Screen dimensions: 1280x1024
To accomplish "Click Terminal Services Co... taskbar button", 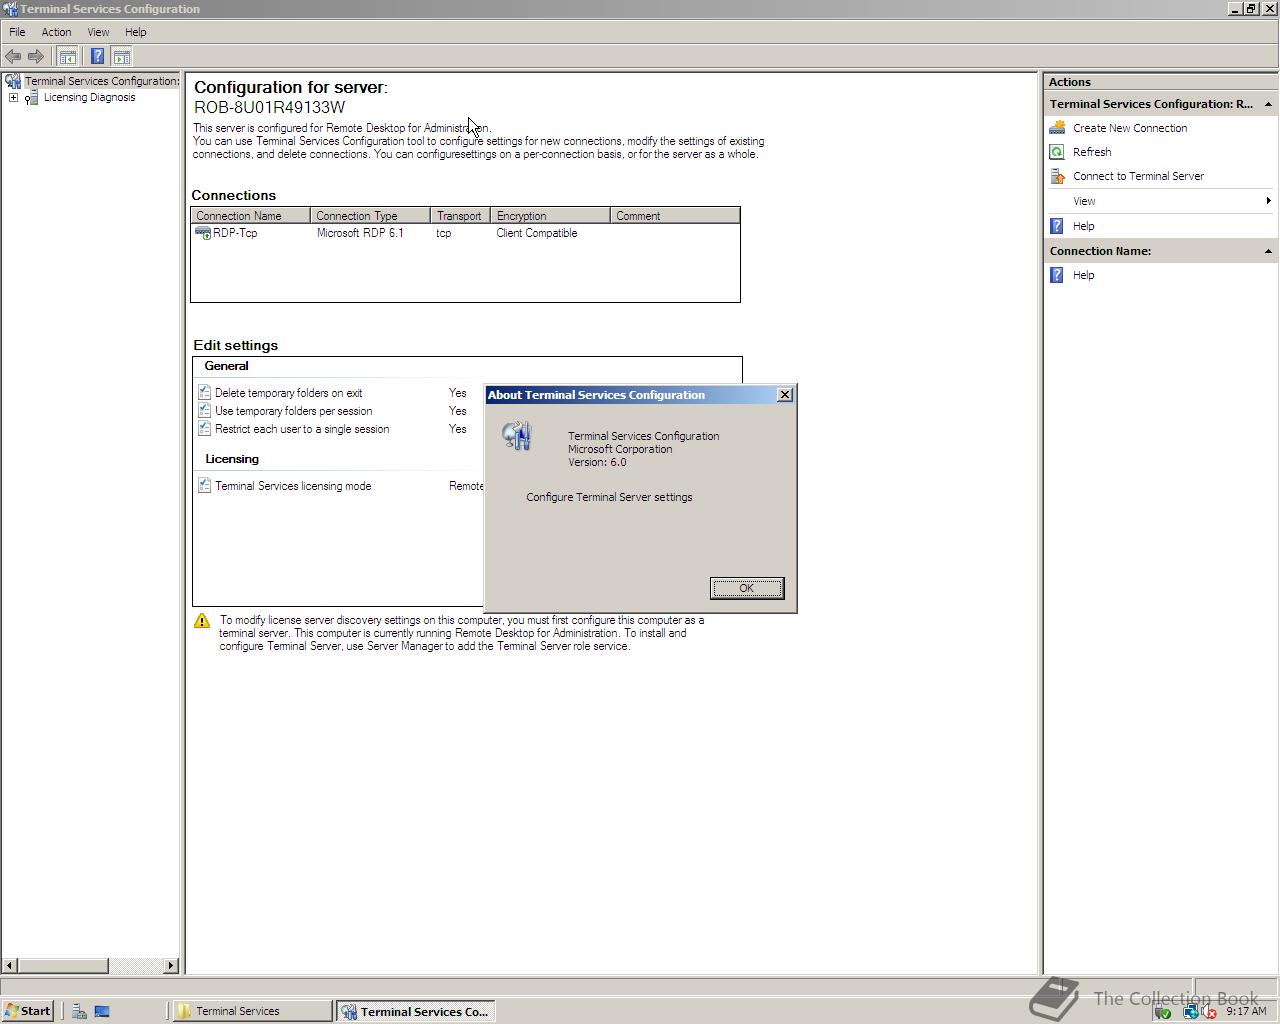I will pyautogui.click(x=415, y=1011).
